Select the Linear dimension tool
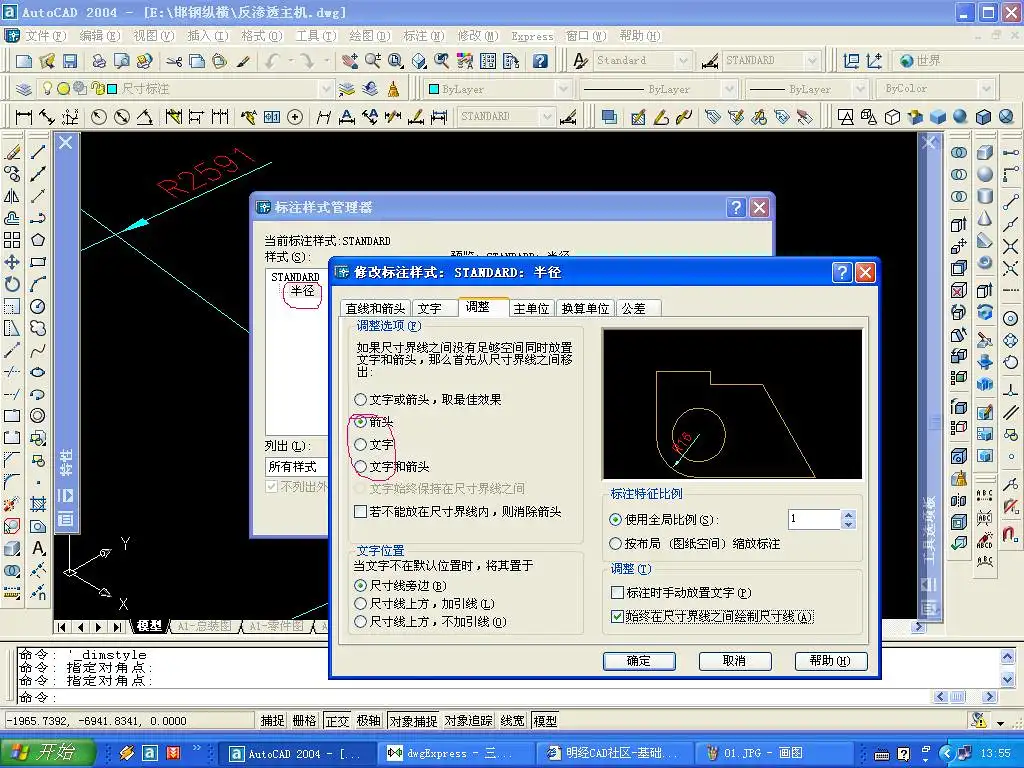Viewport: 1024px width, 768px height. point(24,117)
